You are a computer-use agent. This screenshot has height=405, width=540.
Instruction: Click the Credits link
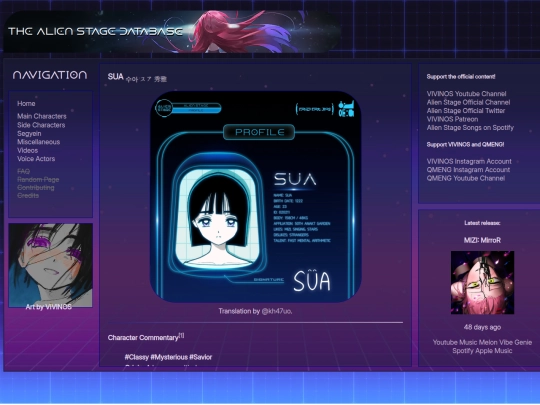pyautogui.click(x=28, y=196)
